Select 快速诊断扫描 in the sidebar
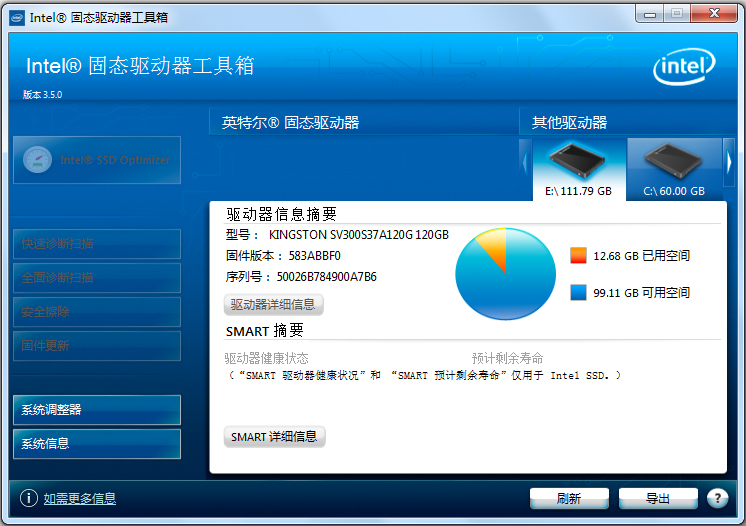The image size is (746, 526). tap(97, 244)
